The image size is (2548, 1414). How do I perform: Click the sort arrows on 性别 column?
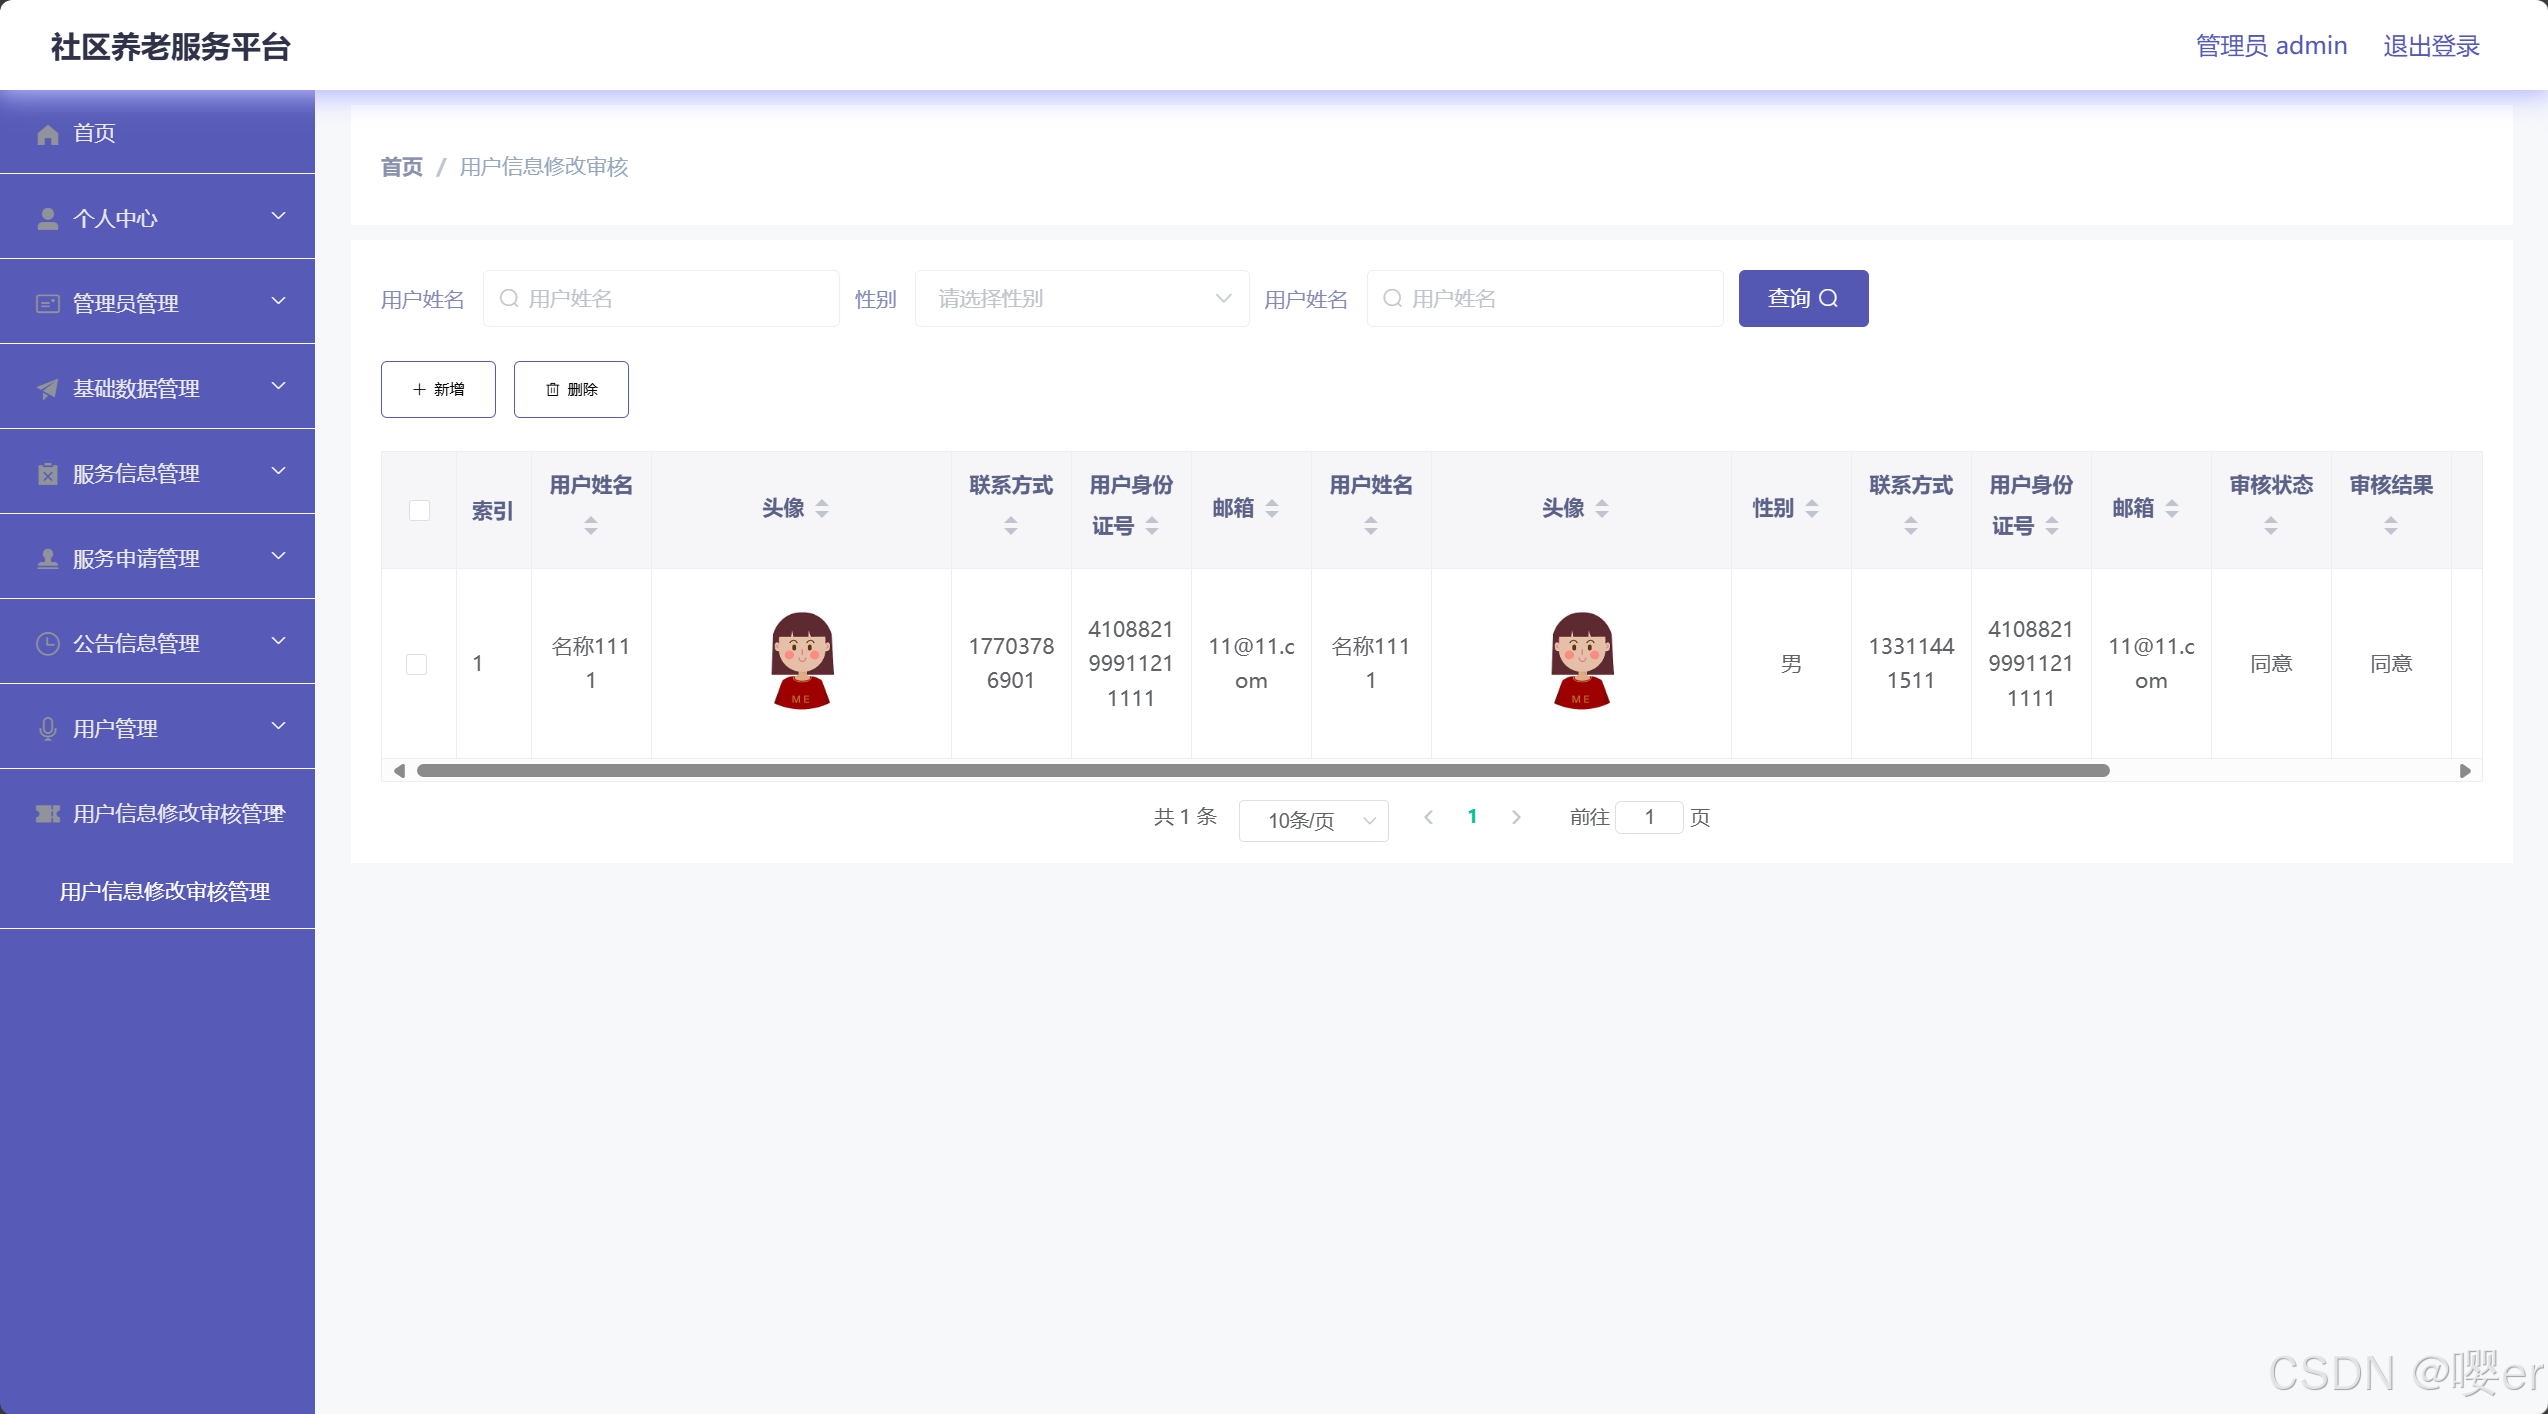coord(1811,509)
